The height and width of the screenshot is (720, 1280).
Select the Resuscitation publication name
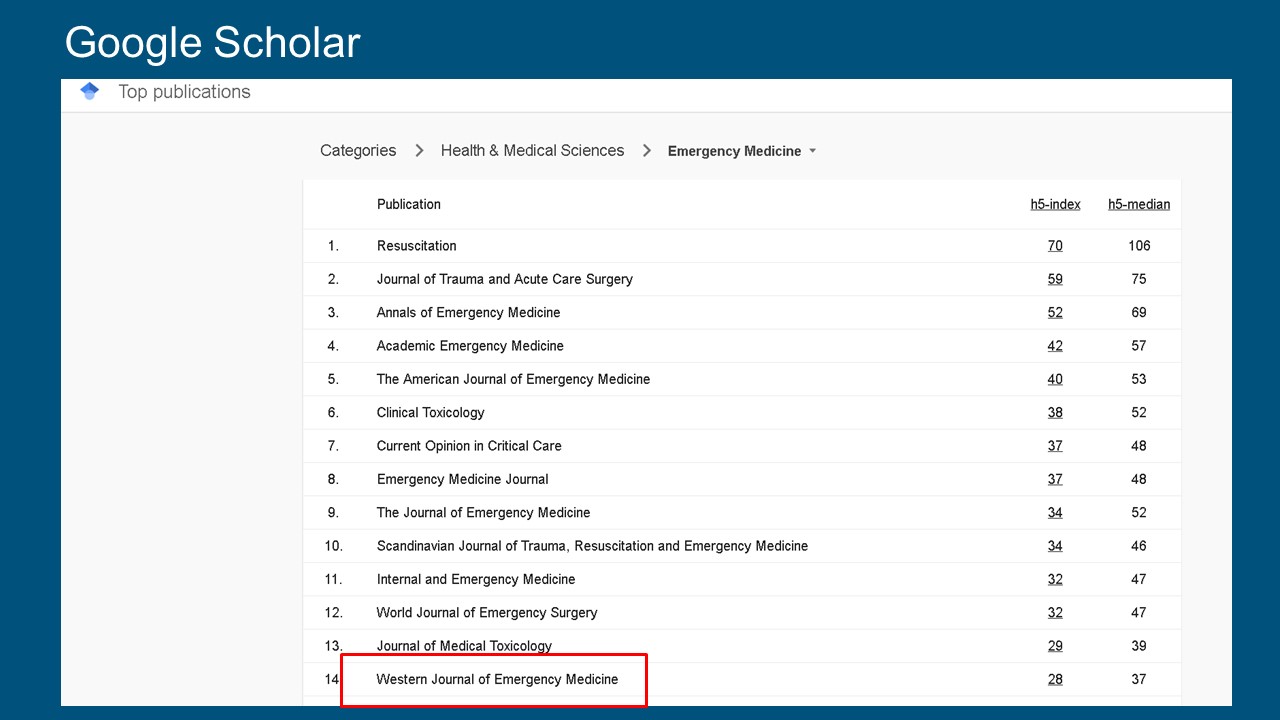pos(417,246)
